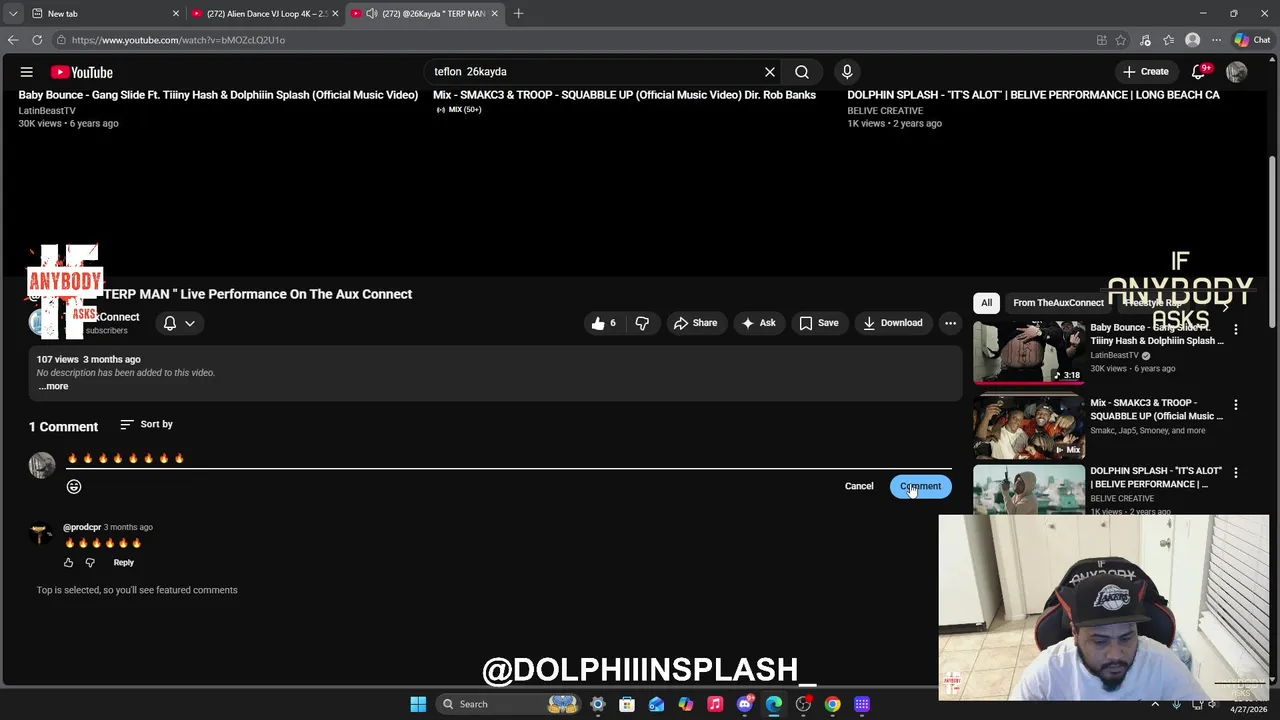Click the browser address bar URL
Viewport: 1280px width, 720px height.
[x=178, y=40]
